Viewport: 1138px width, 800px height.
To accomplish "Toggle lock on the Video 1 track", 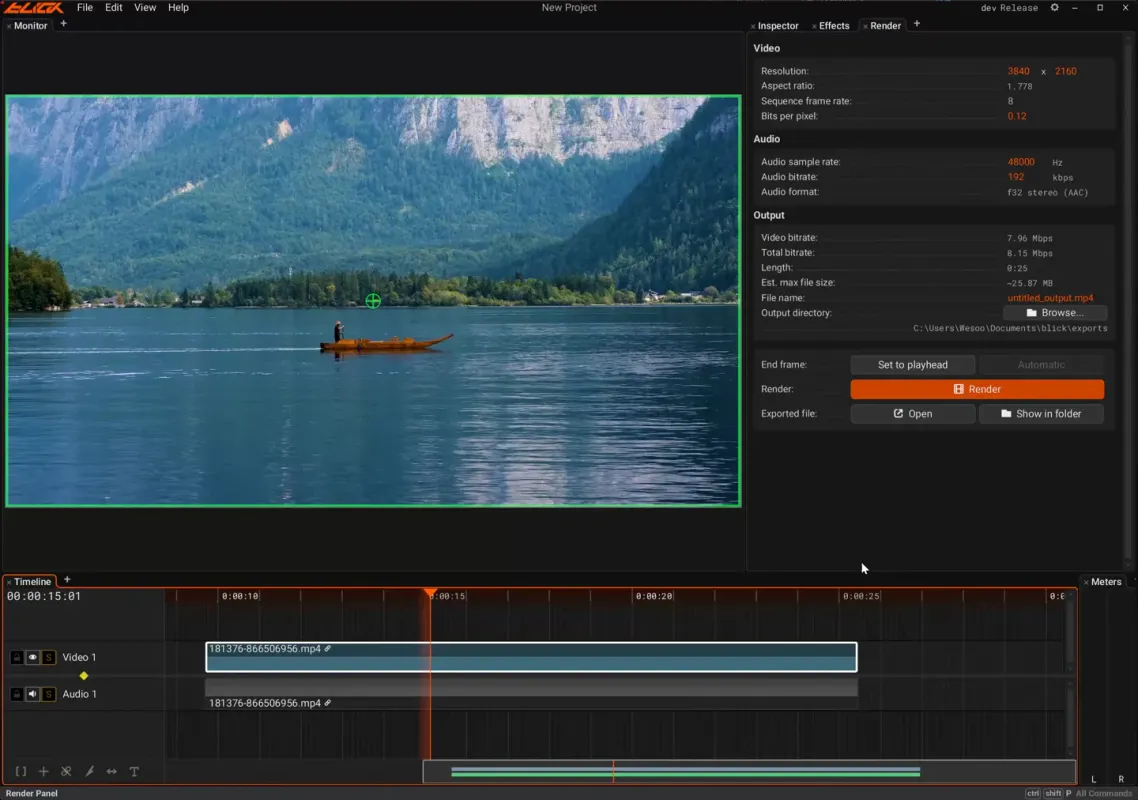I will pyautogui.click(x=17, y=657).
